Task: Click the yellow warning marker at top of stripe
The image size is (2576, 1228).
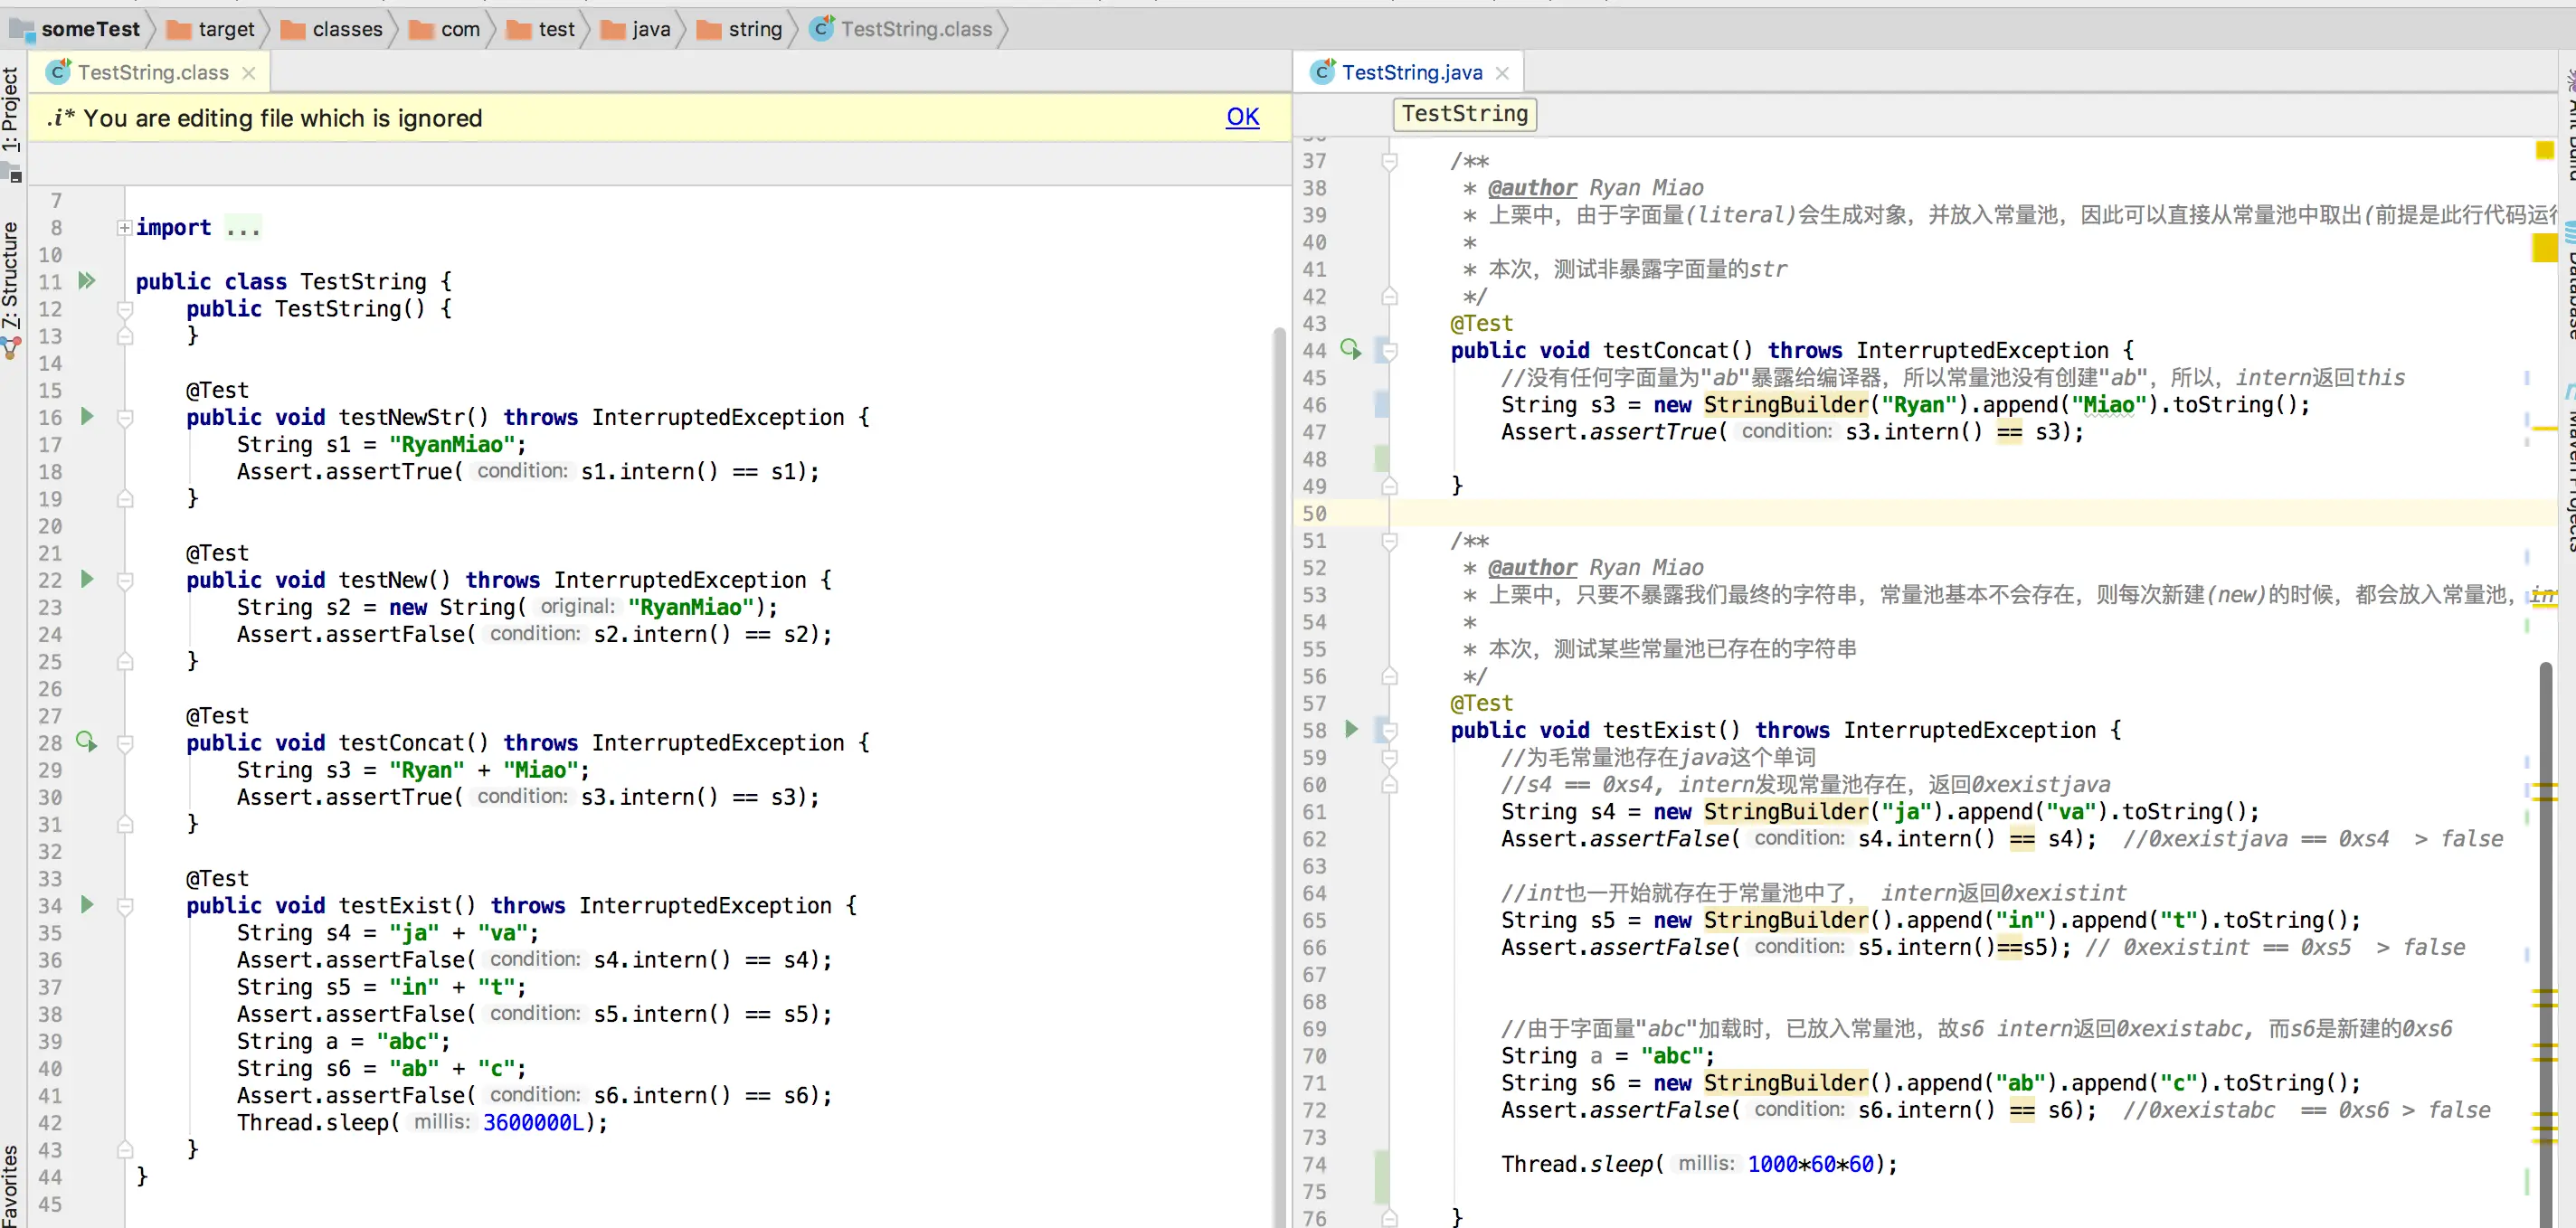Action: click(x=2544, y=150)
